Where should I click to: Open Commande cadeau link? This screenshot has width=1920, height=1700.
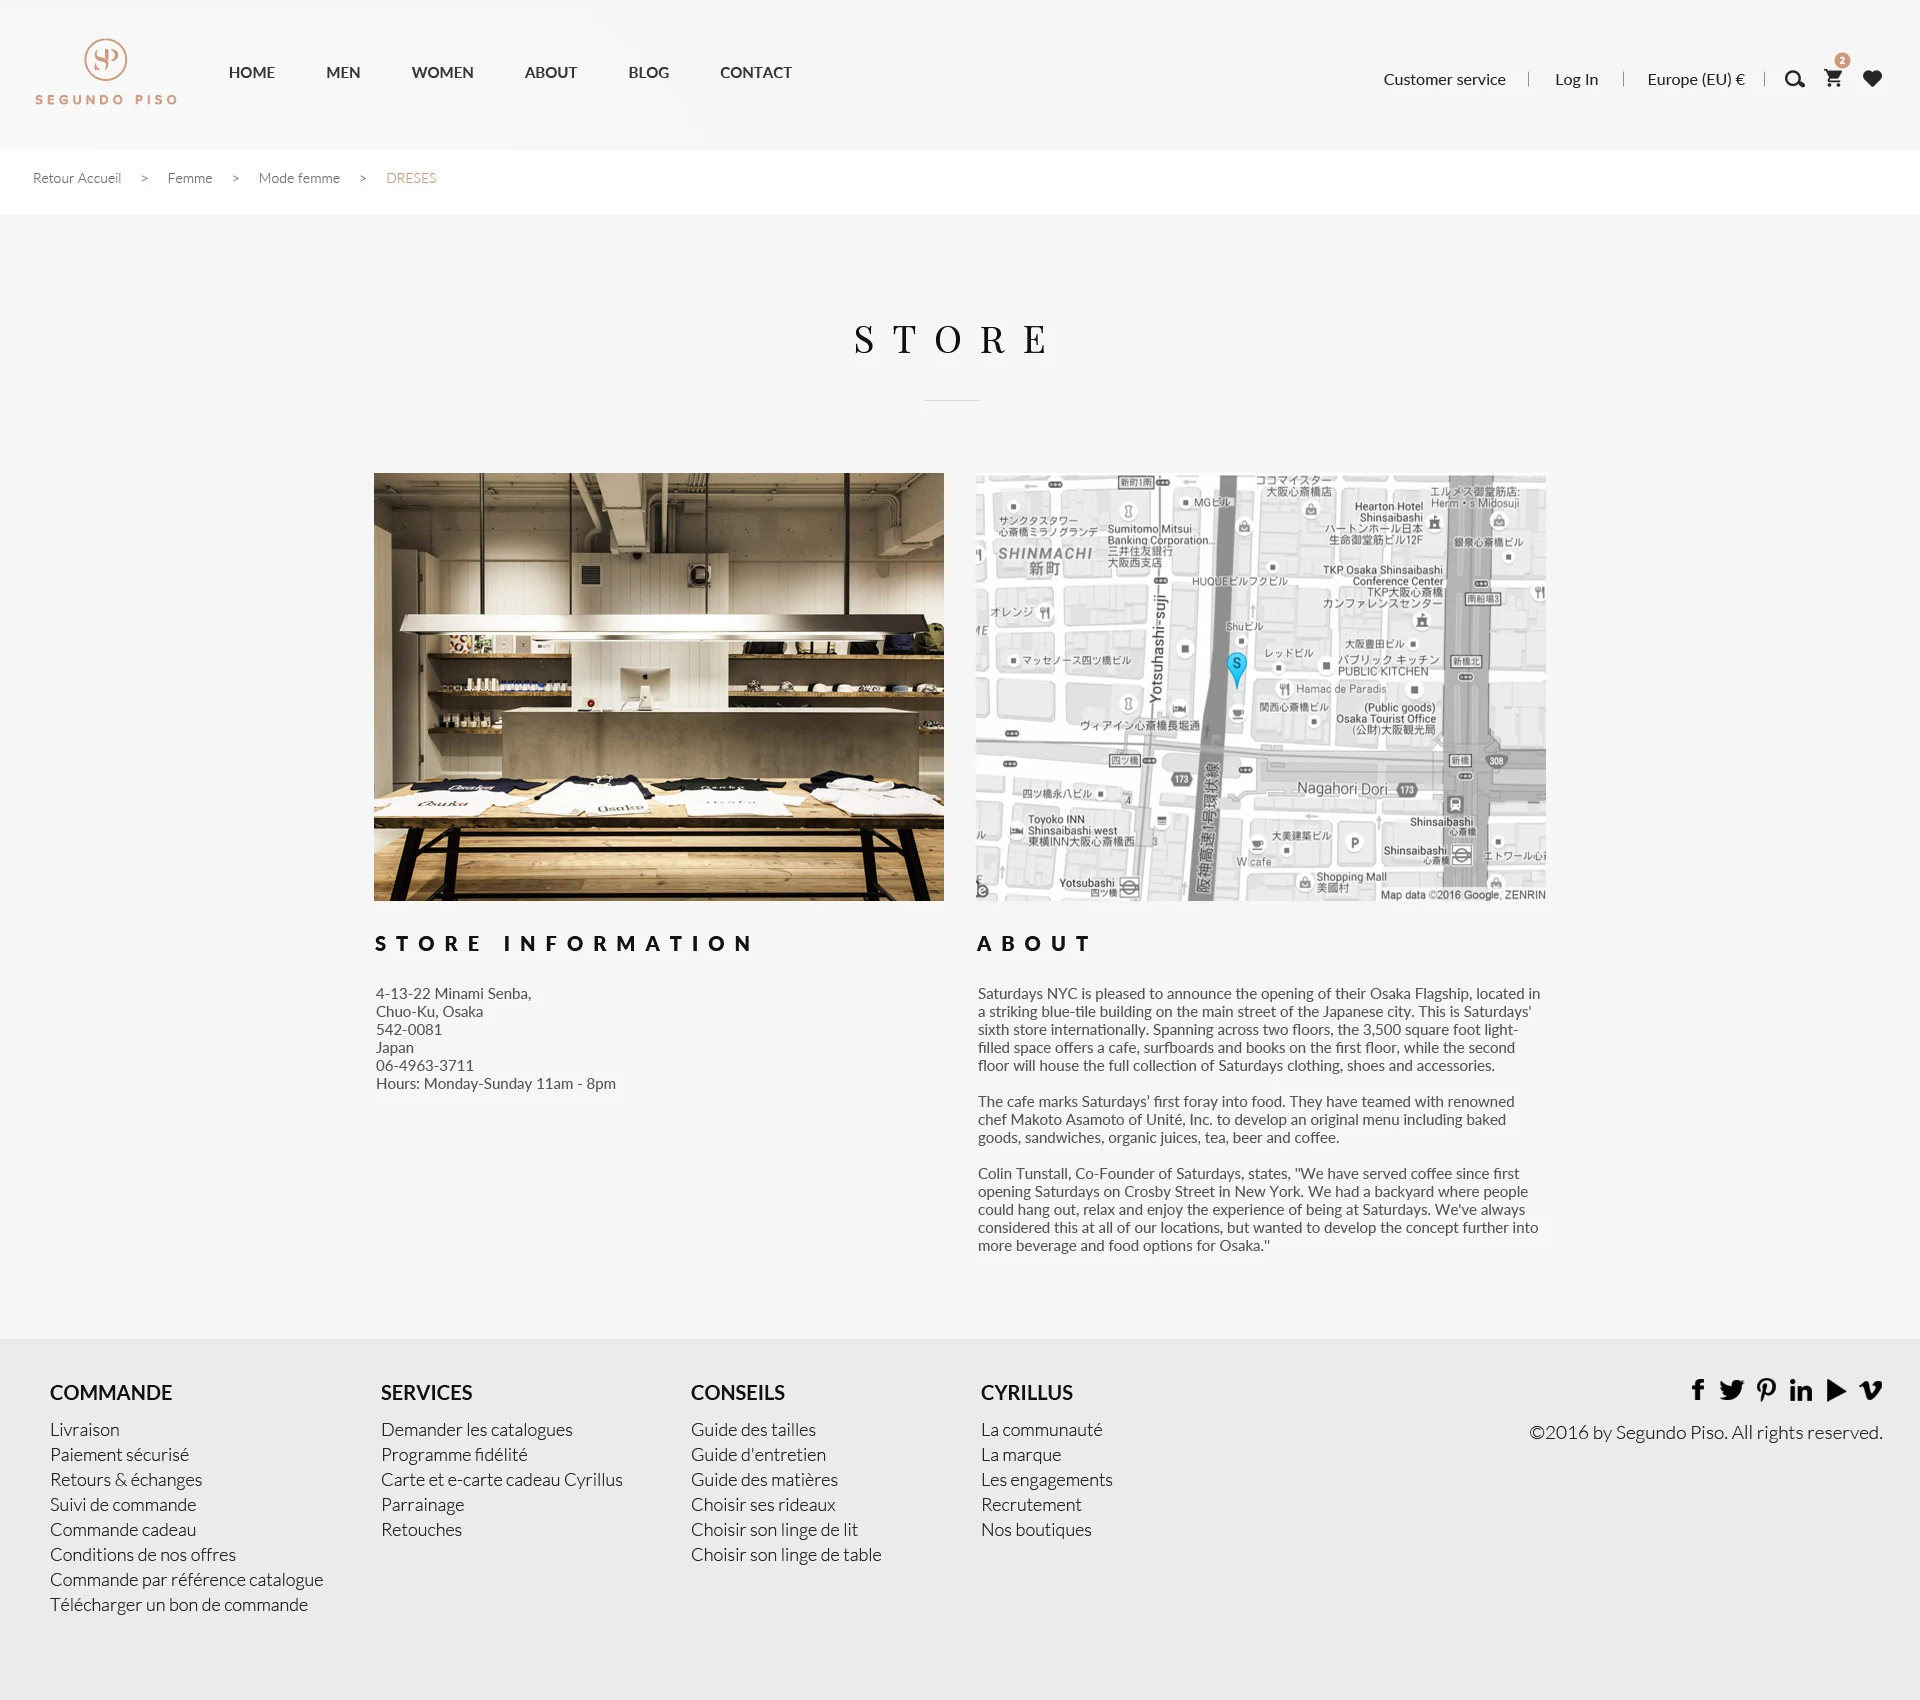pyautogui.click(x=123, y=1530)
